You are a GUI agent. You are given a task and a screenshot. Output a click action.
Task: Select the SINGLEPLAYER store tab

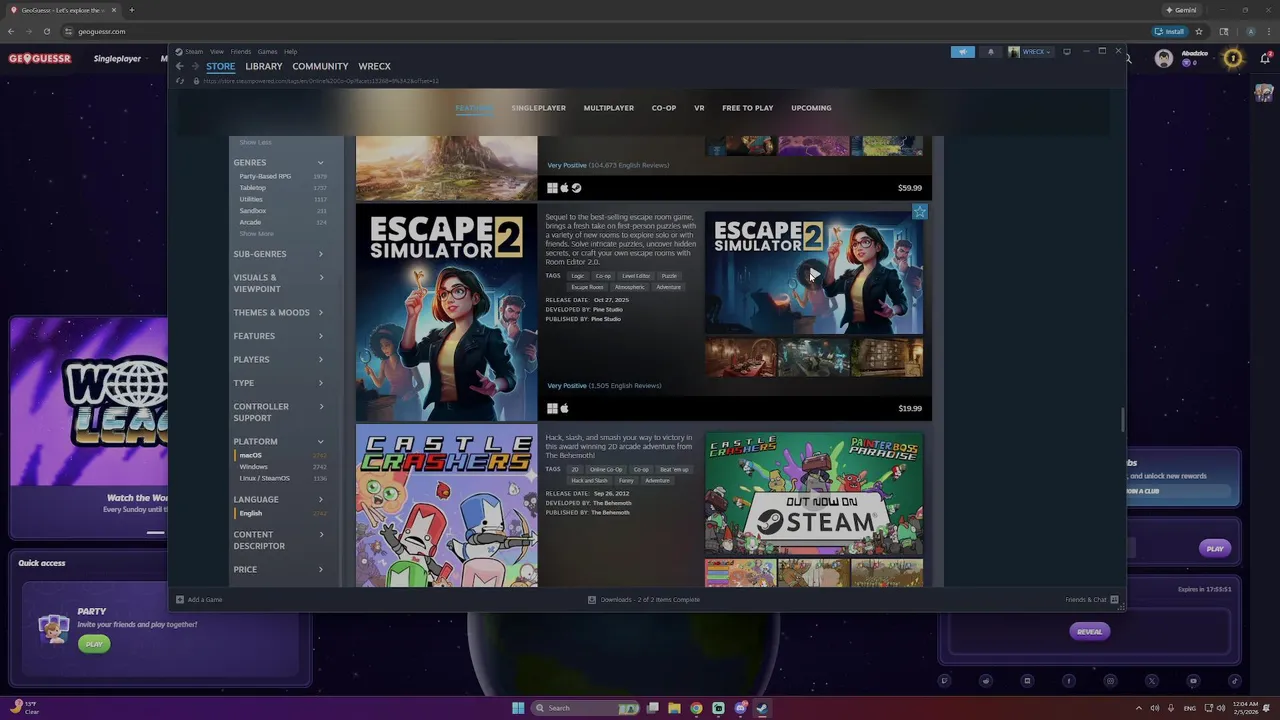(x=539, y=108)
